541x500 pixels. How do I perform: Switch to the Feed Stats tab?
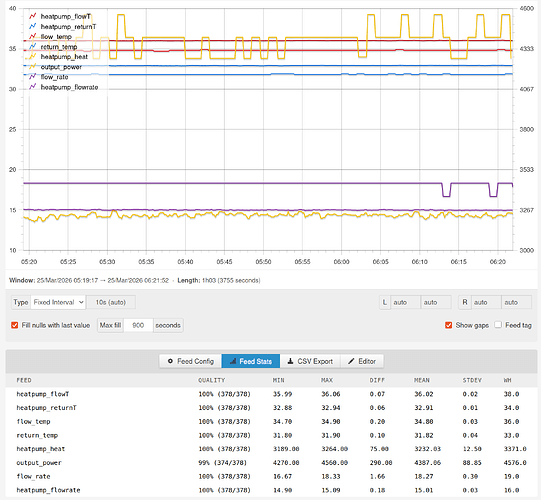coord(251,361)
